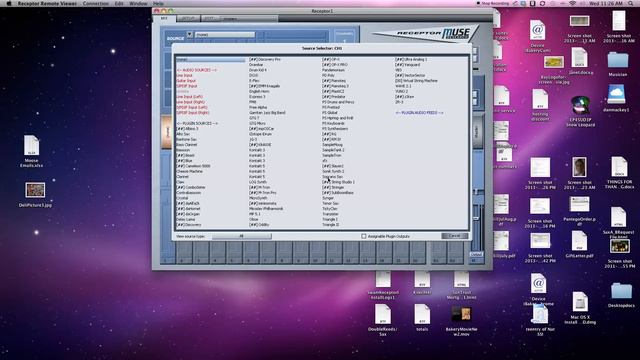Viewport: 640px width, 360px height.
Task: Click Mac OS X Install dmg file
Action: click(x=580, y=308)
